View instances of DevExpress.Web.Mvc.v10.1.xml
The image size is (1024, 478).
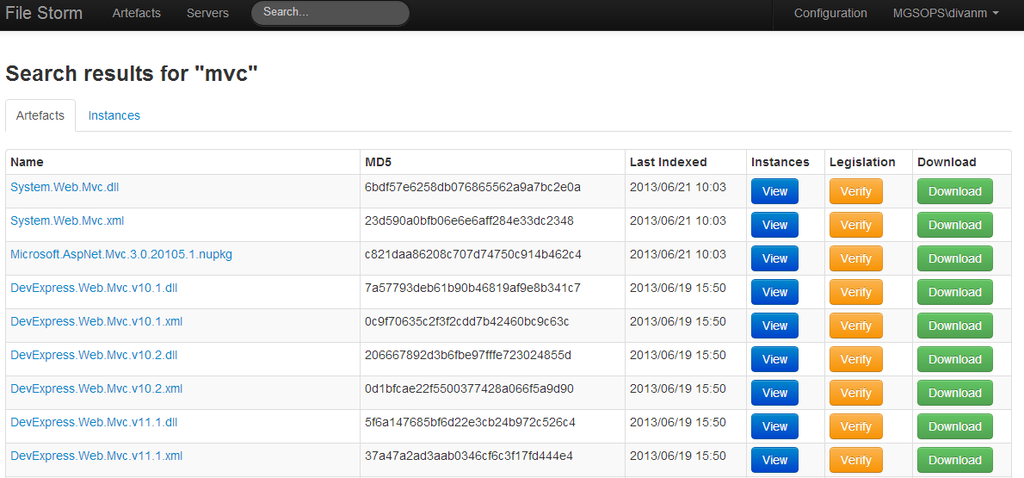(x=775, y=326)
